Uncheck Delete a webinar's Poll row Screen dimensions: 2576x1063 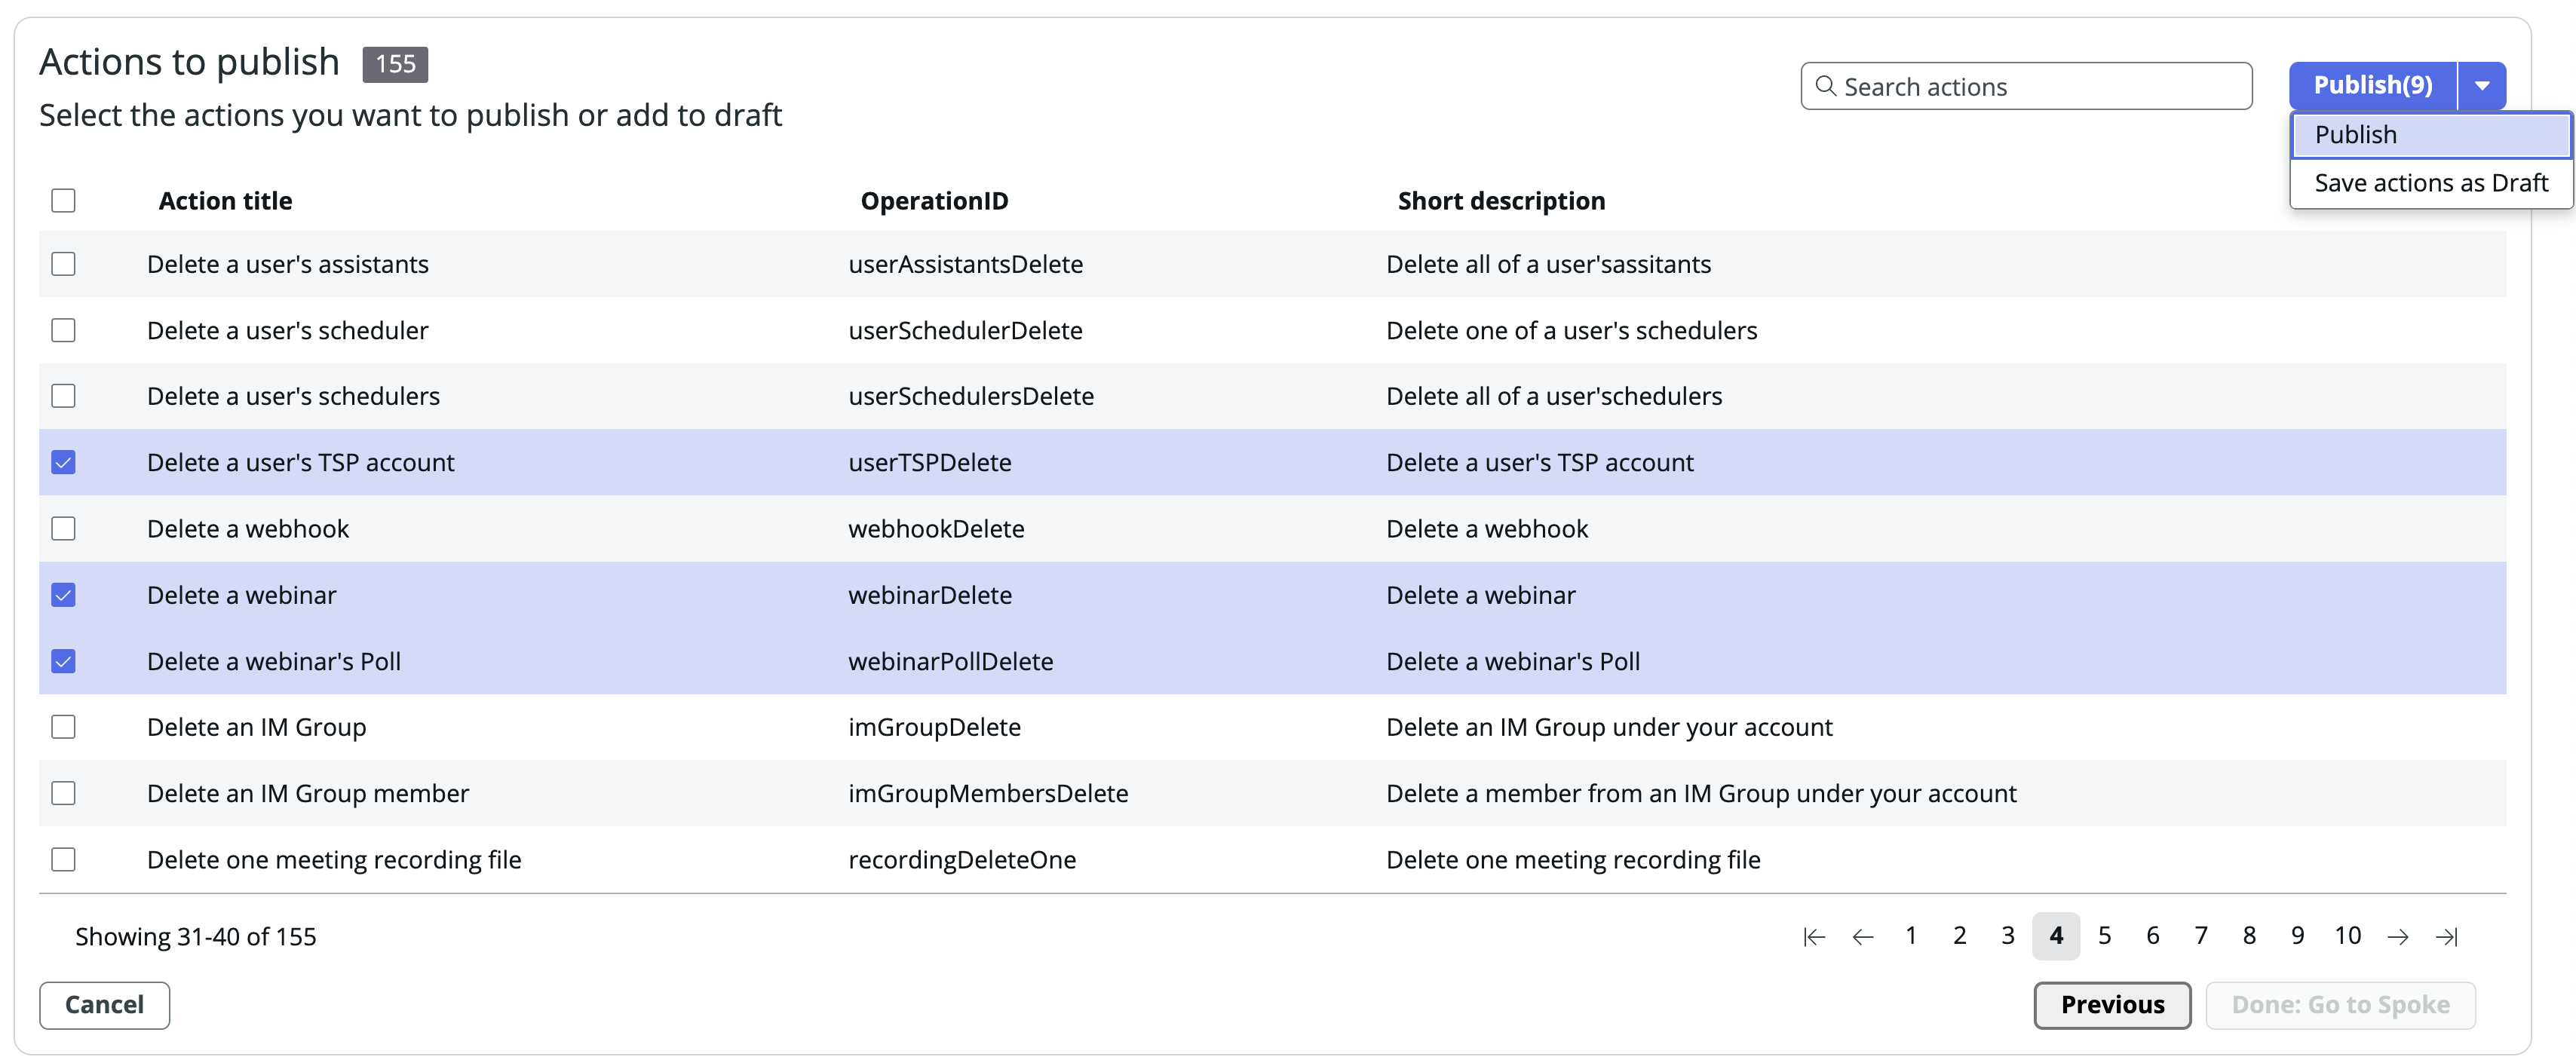point(63,661)
